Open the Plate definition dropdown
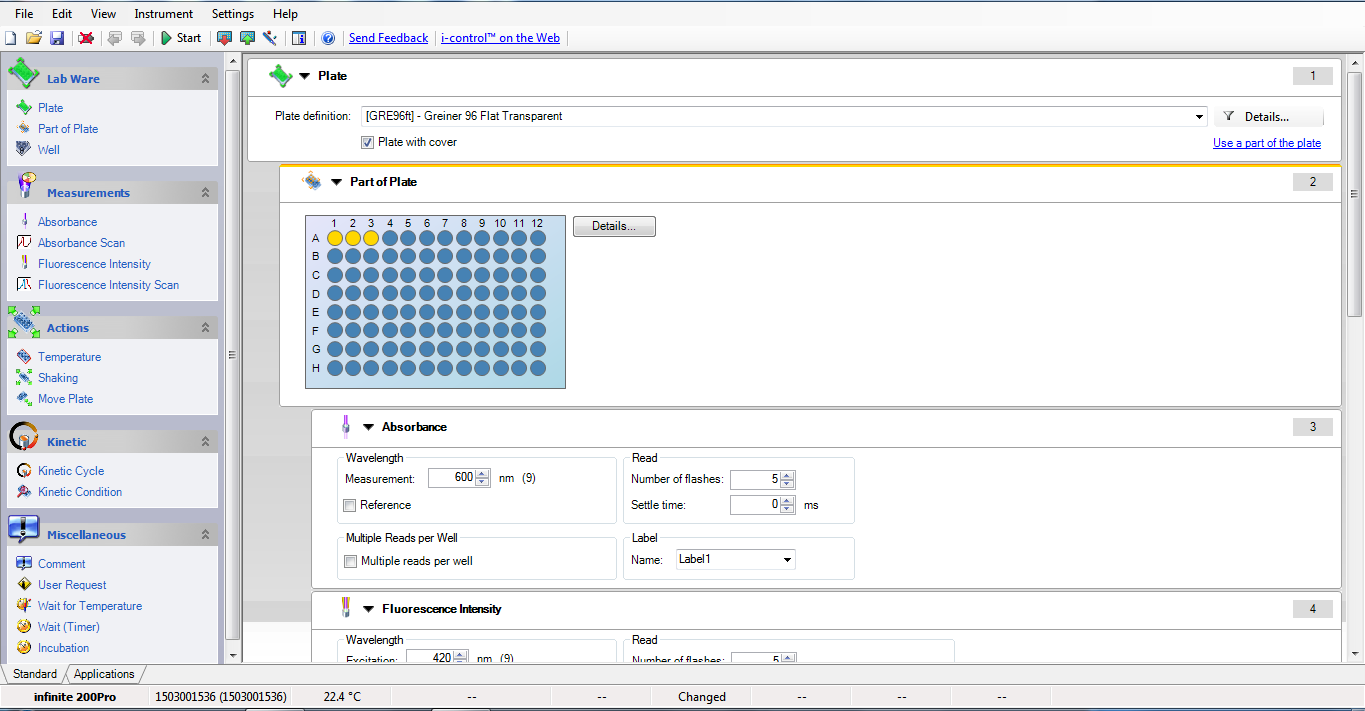 [x=1199, y=117]
